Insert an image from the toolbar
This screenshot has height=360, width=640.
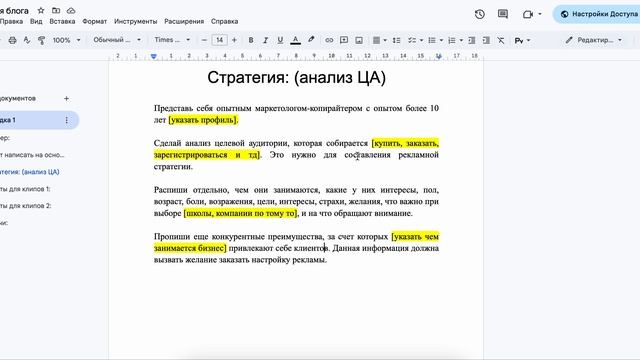359,40
